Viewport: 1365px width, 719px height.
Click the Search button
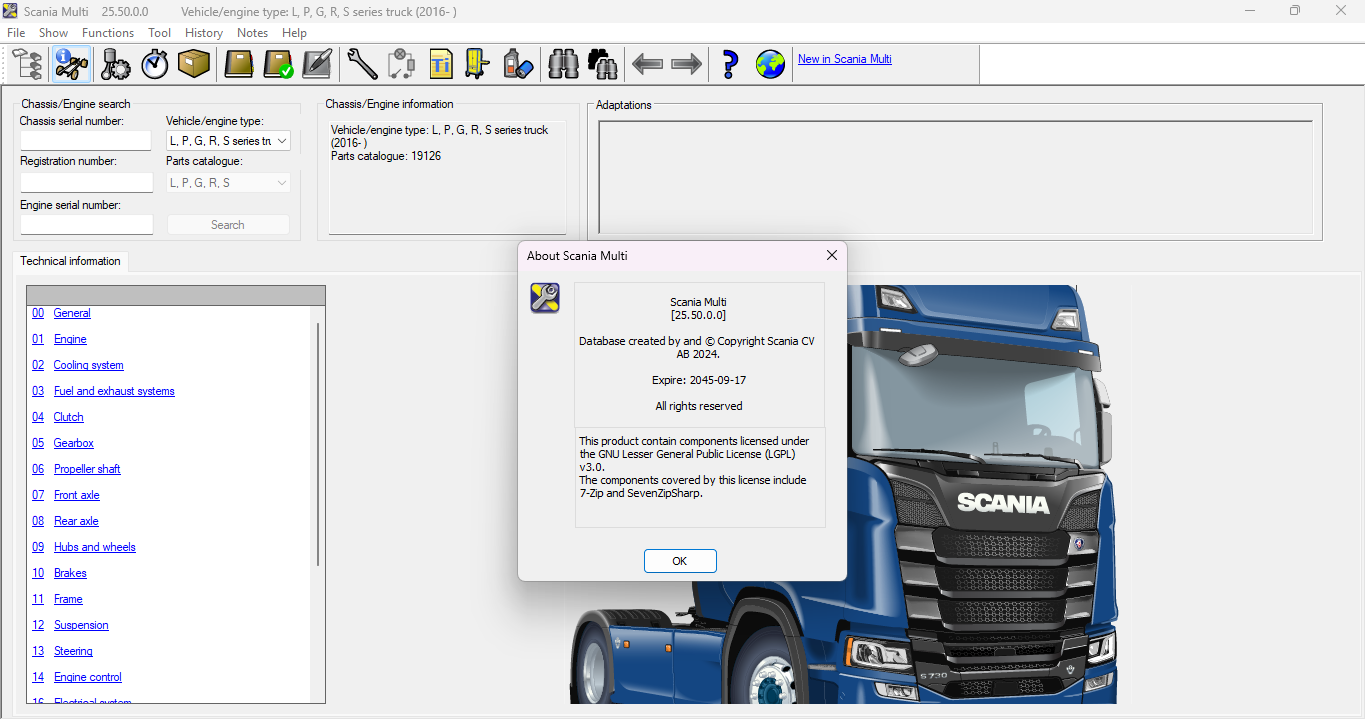pyautogui.click(x=228, y=225)
